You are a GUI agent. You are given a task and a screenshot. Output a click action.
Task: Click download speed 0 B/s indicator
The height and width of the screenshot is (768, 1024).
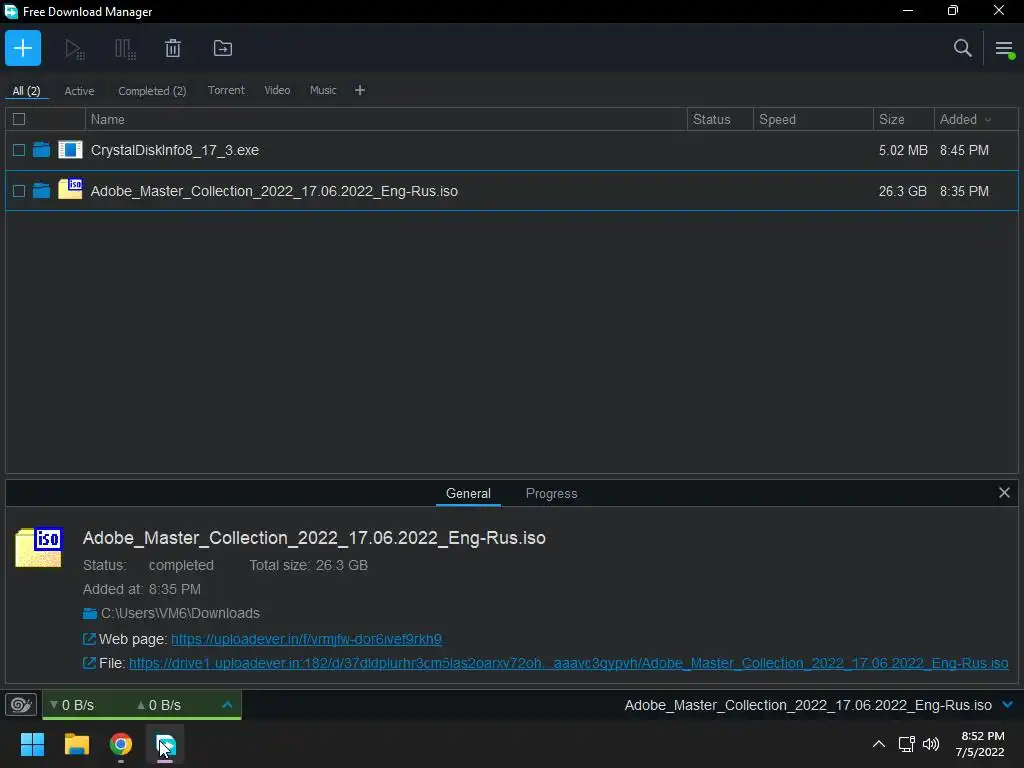(72, 705)
